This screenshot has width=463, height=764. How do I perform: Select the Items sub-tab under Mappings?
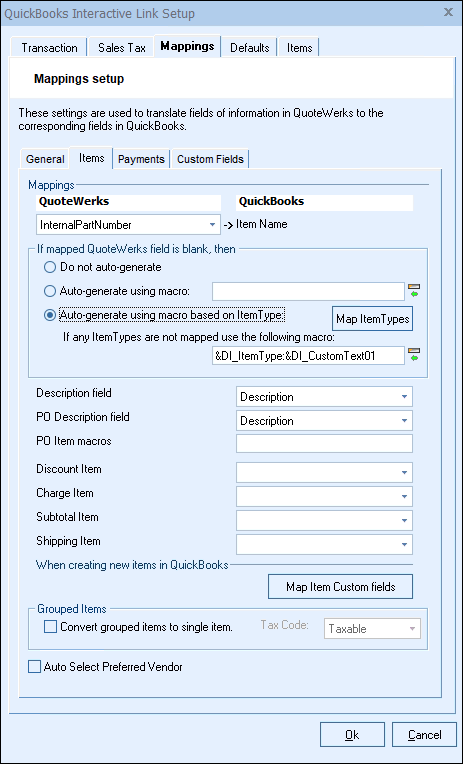tap(91, 158)
